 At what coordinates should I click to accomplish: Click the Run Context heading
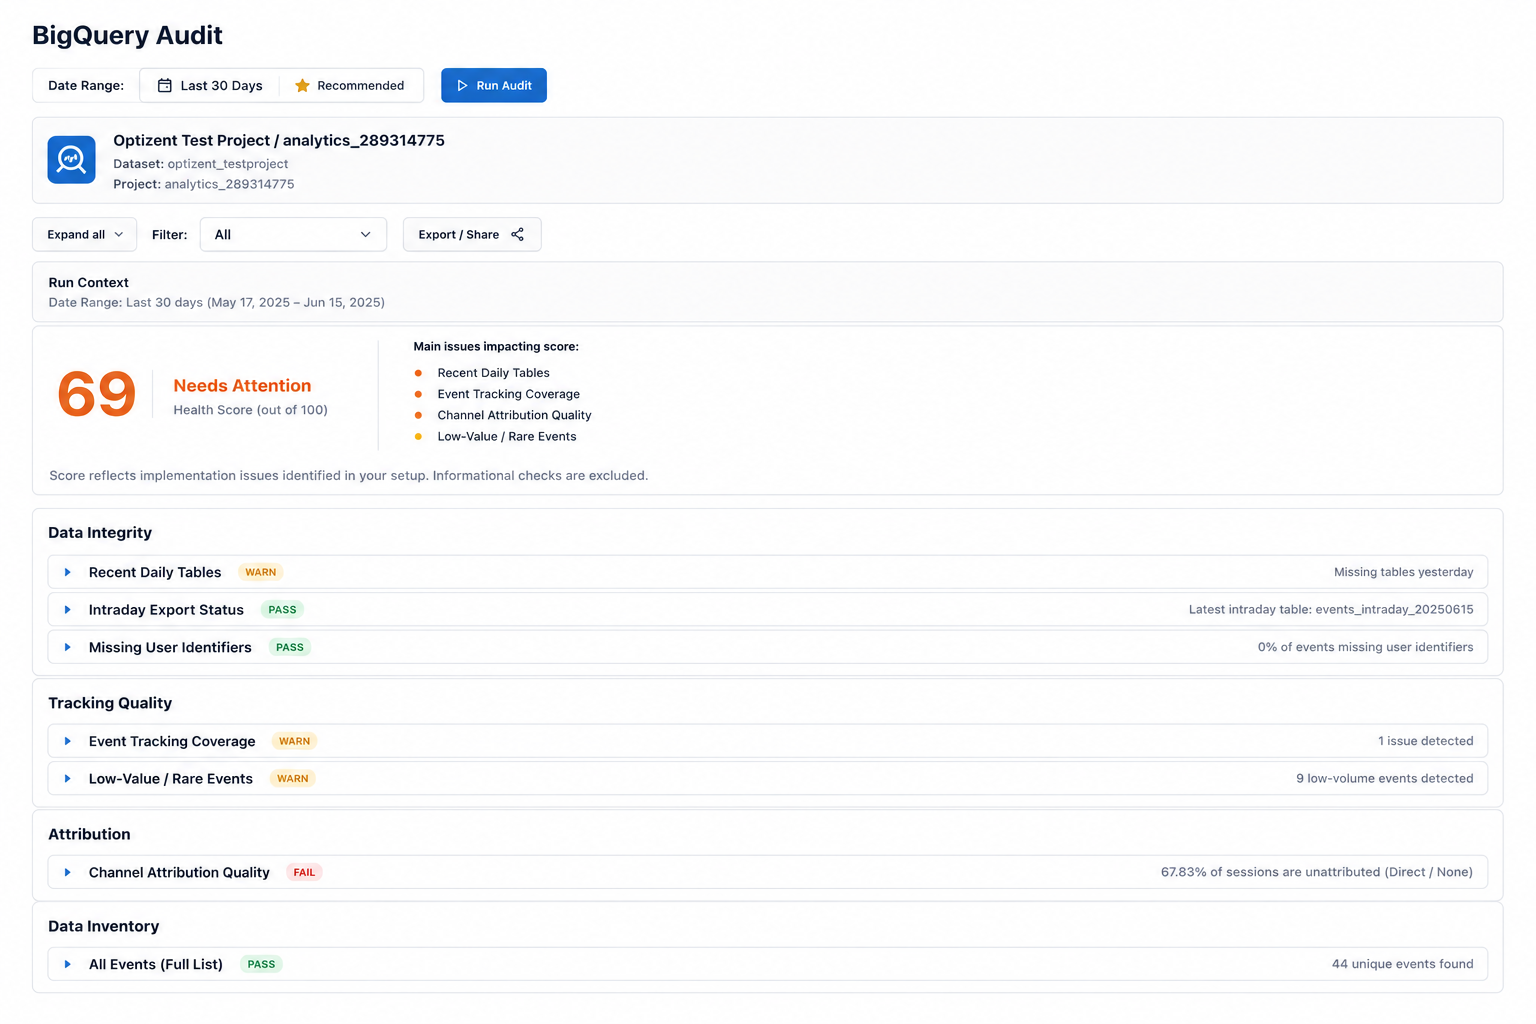click(88, 282)
